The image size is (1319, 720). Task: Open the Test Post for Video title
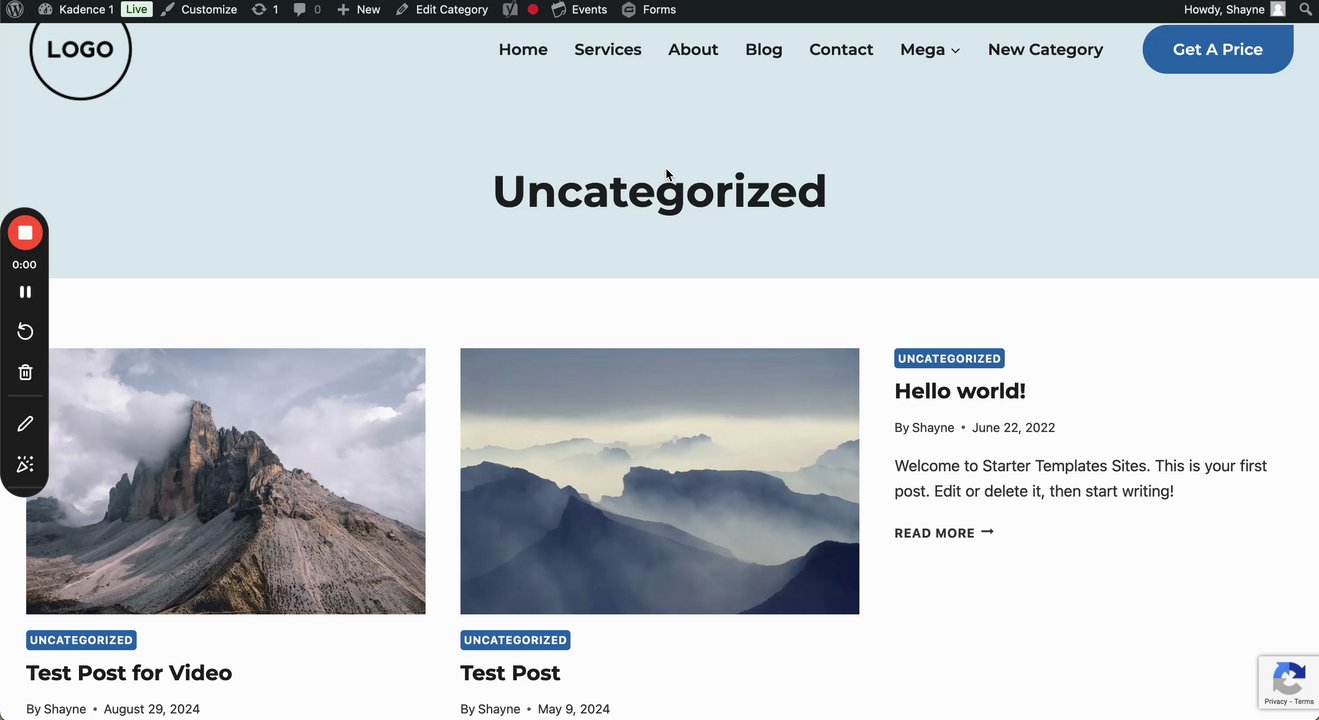(x=129, y=673)
